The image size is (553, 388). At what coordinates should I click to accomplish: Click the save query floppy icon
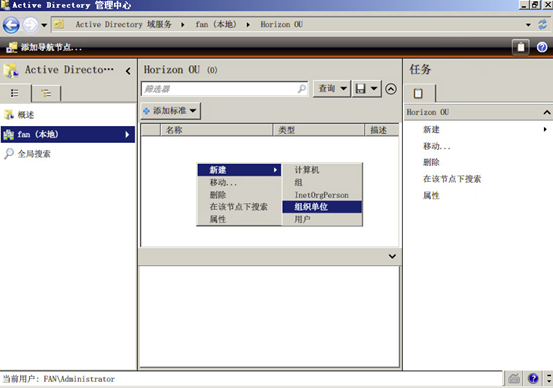pos(360,89)
